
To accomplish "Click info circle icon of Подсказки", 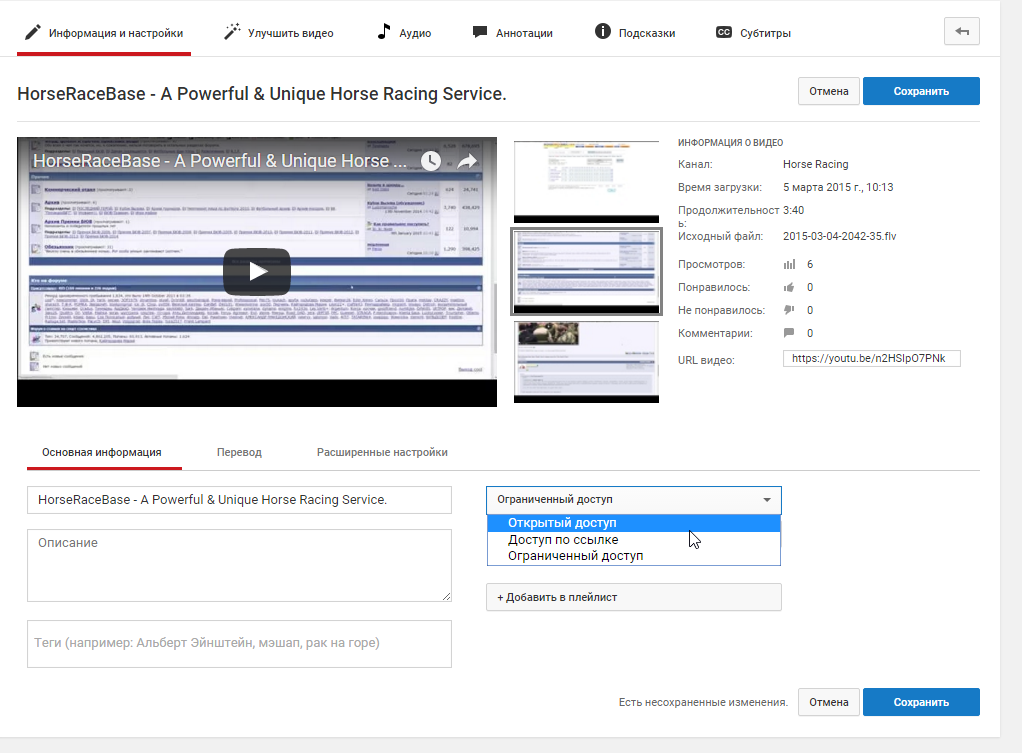I will tap(603, 31).
